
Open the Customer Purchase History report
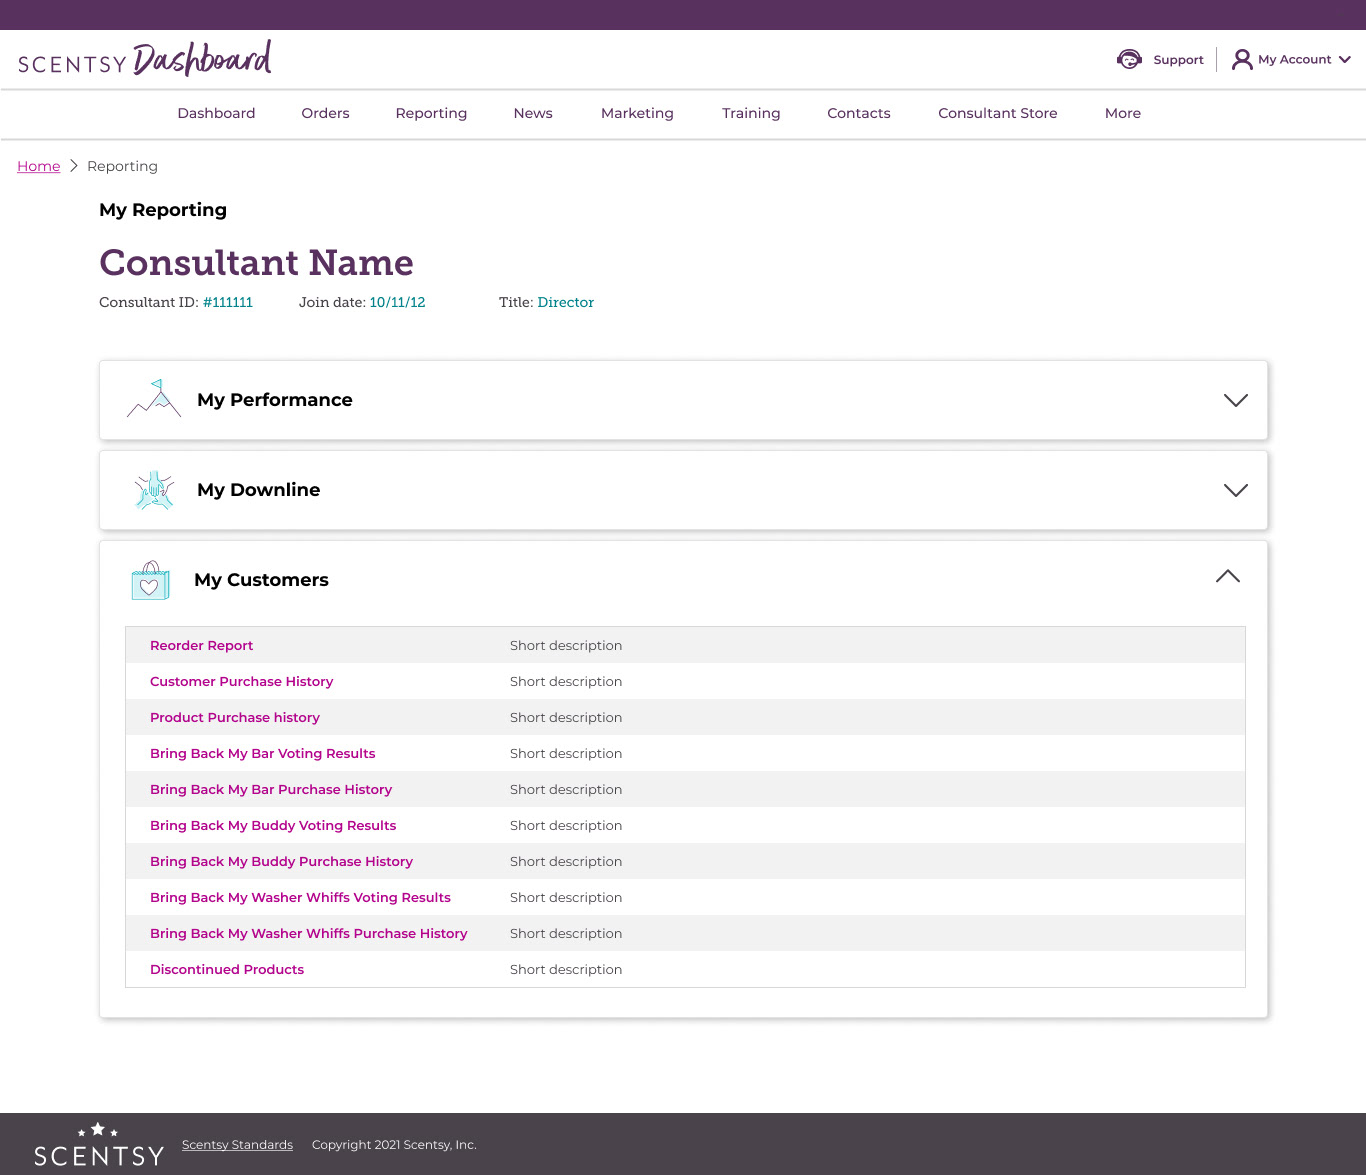[241, 681]
